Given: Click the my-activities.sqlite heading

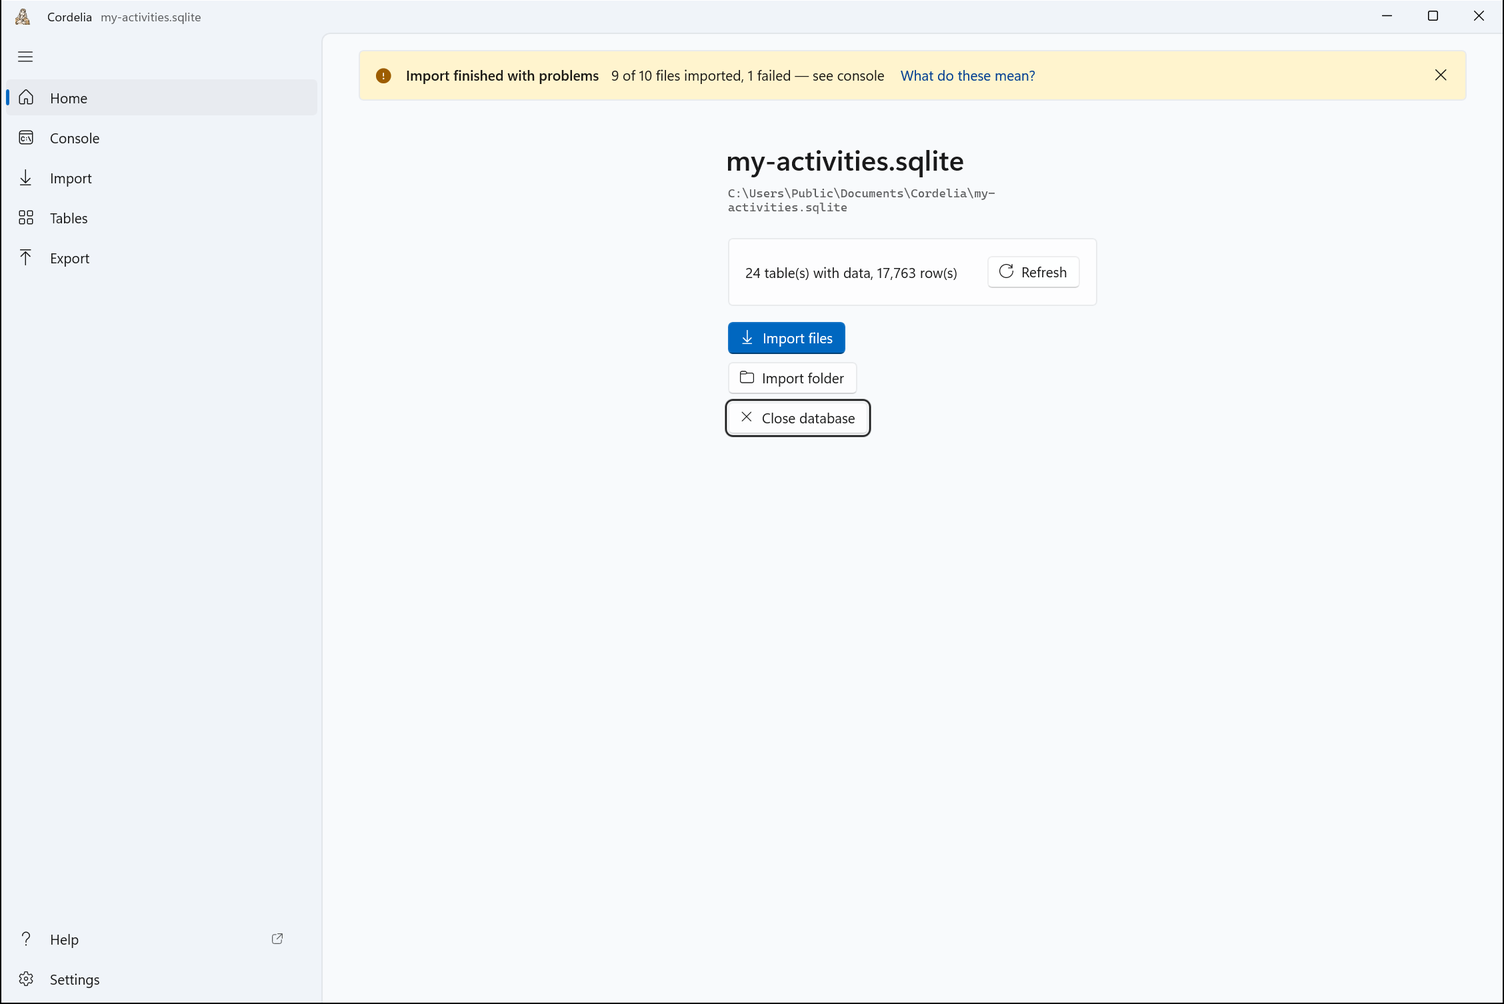Looking at the screenshot, I should coord(845,161).
